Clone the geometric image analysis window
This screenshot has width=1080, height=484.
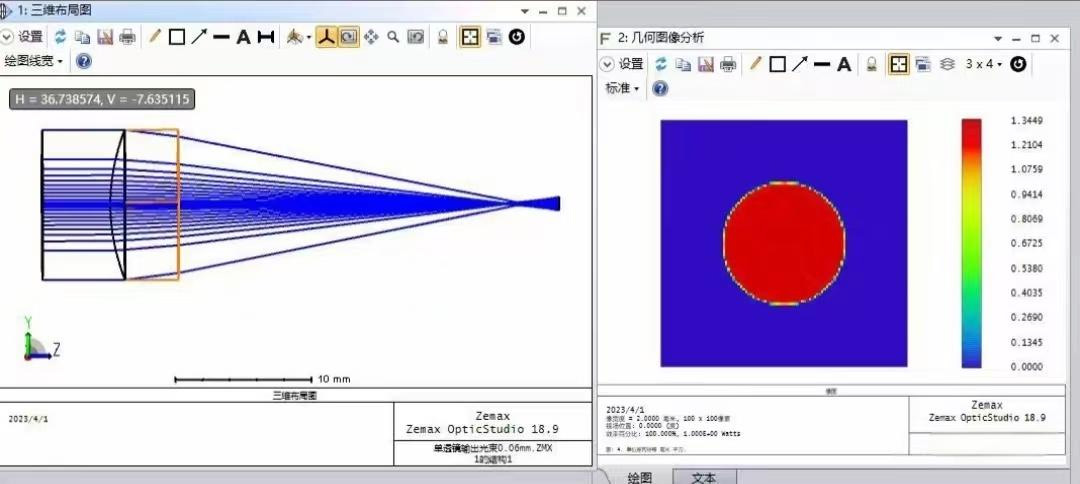tap(923, 64)
